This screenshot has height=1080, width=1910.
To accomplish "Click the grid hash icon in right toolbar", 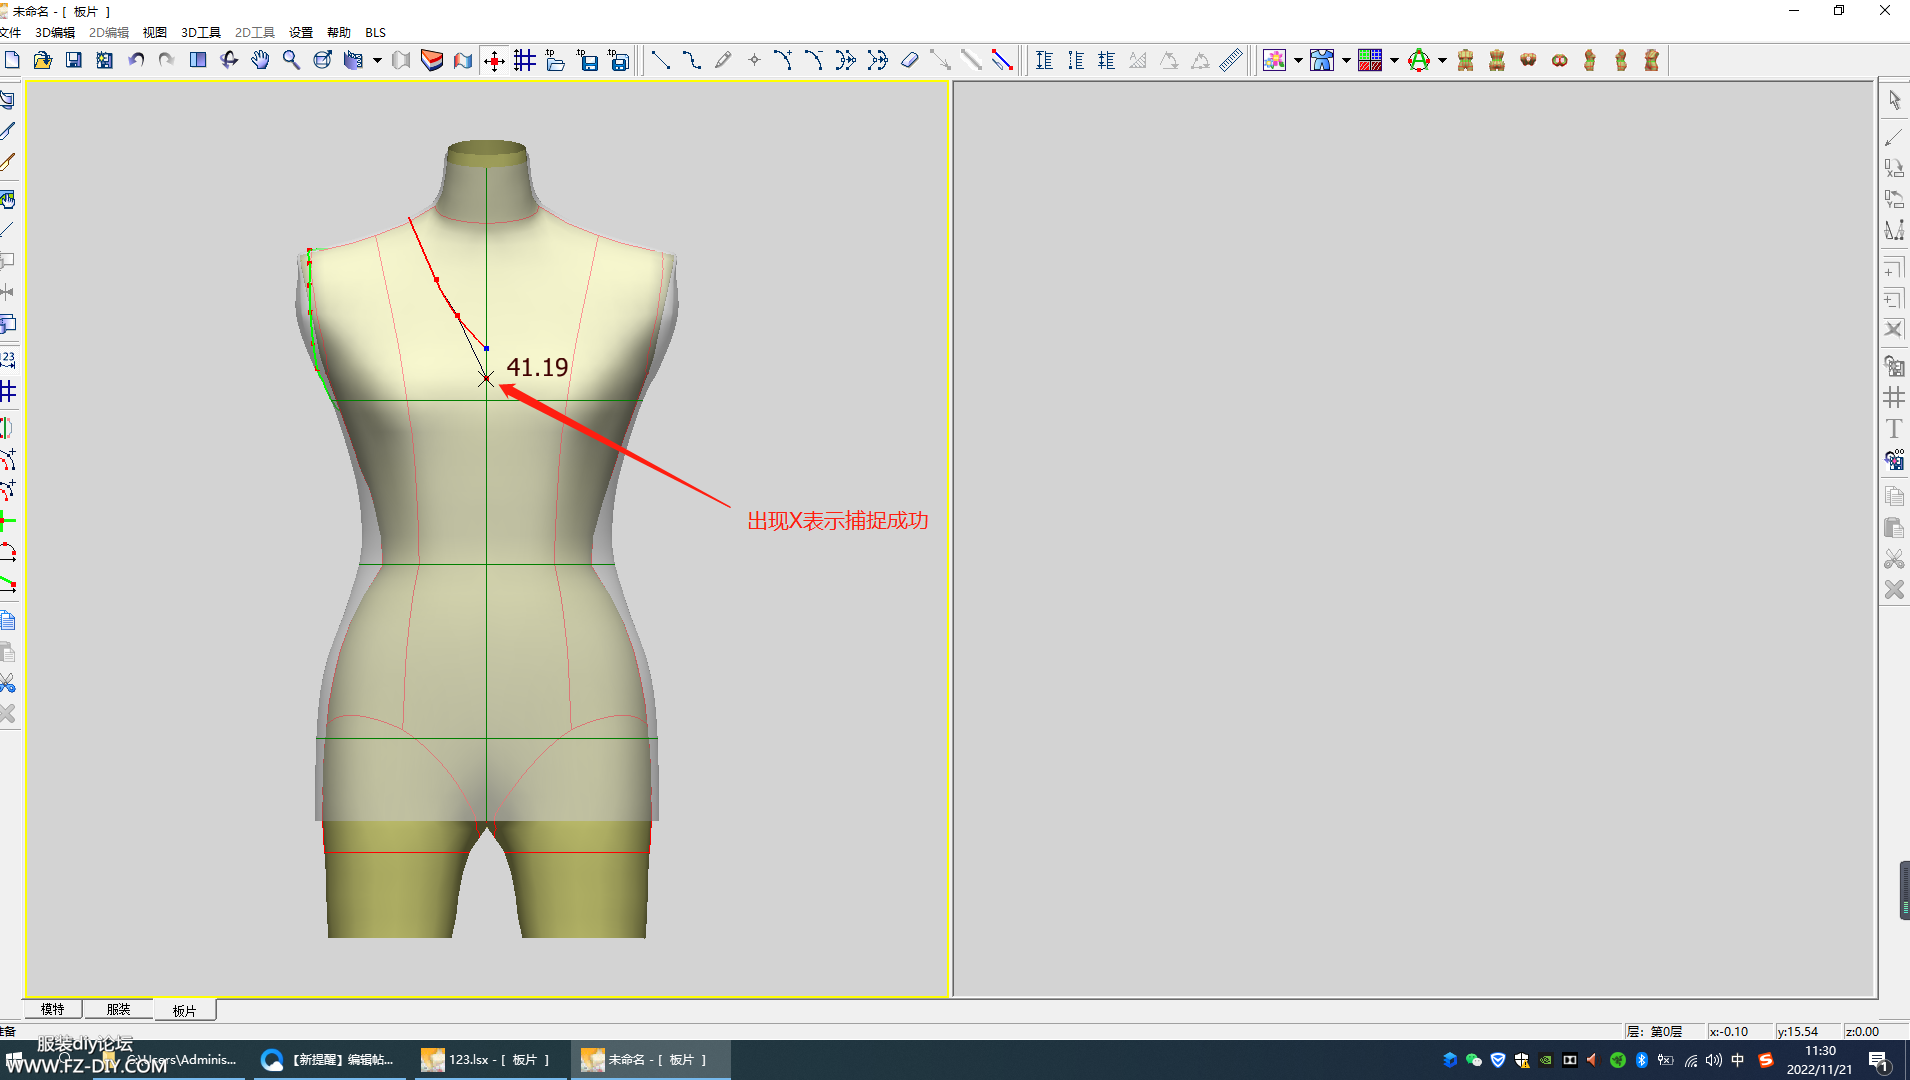I will [1894, 397].
